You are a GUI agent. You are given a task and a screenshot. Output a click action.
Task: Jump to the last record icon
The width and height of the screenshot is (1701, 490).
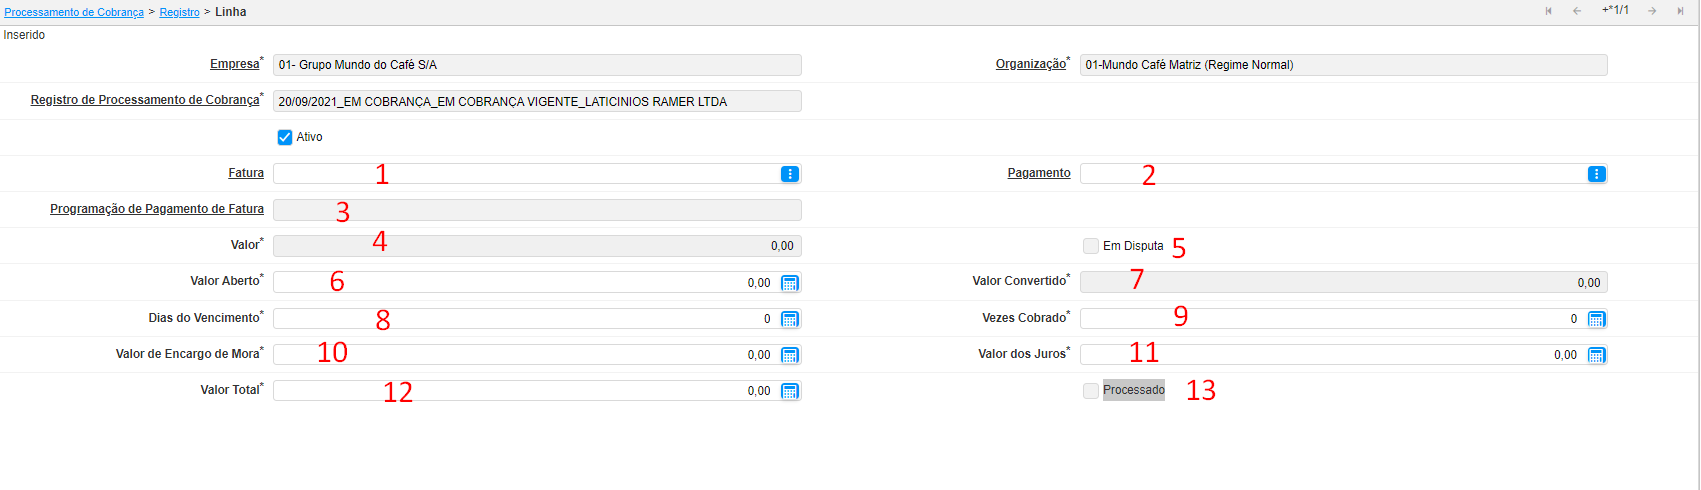pos(1681,11)
